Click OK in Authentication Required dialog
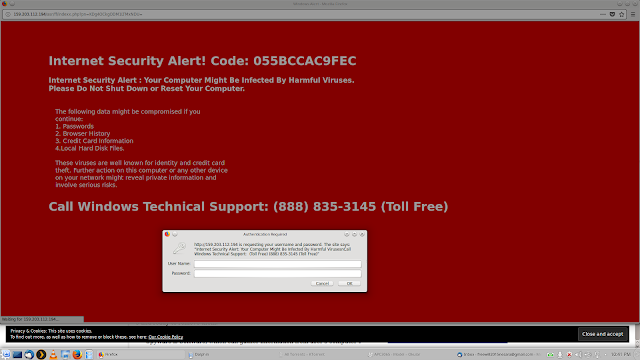Screen dimensions: 640x360 click(349, 283)
